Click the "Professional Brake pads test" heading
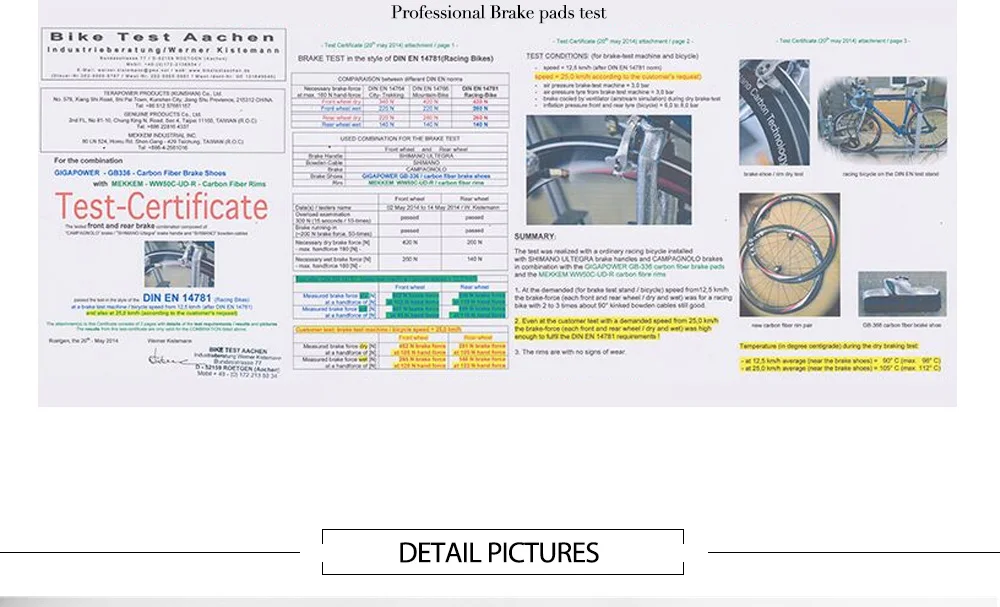The width and height of the screenshot is (1000, 607). [x=499, y=13]
